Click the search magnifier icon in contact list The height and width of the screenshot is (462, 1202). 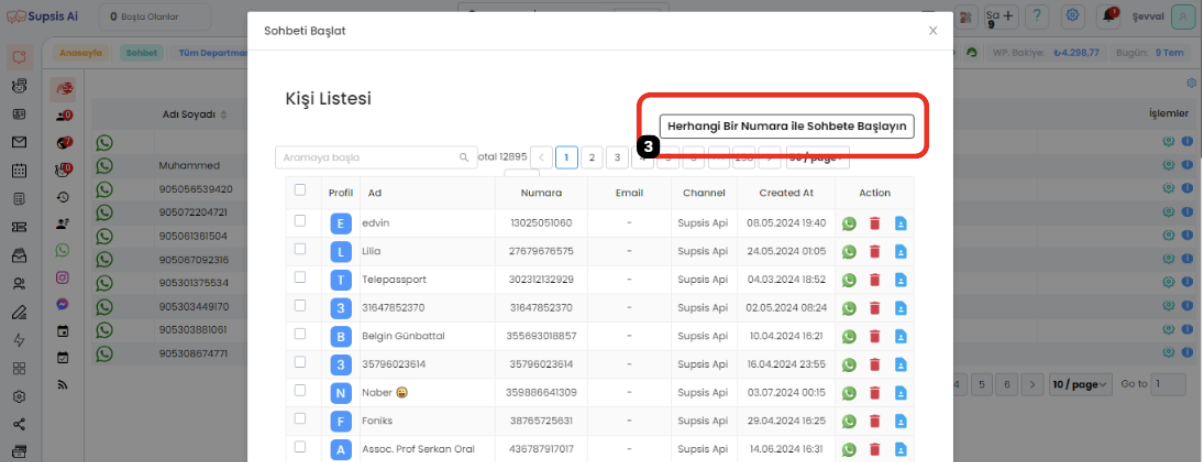point(464,158)
